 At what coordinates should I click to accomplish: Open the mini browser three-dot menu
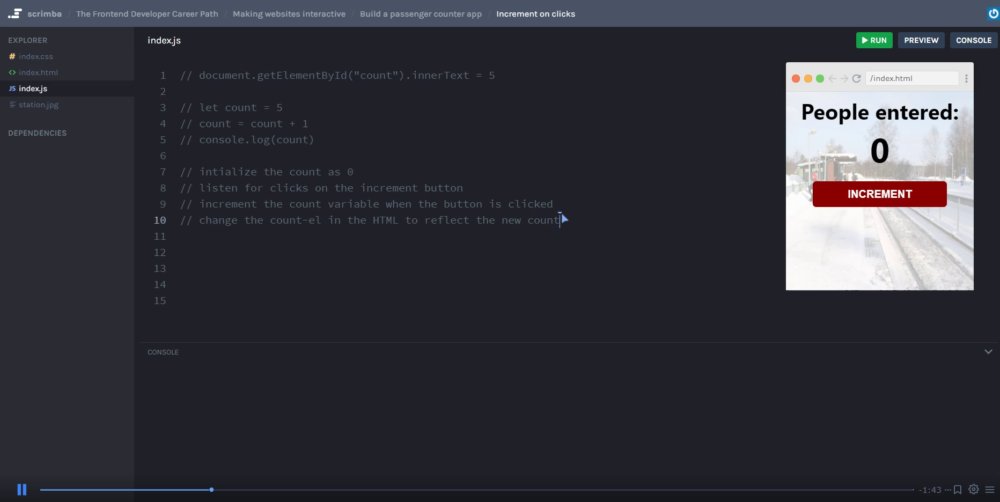pos(966,78)
